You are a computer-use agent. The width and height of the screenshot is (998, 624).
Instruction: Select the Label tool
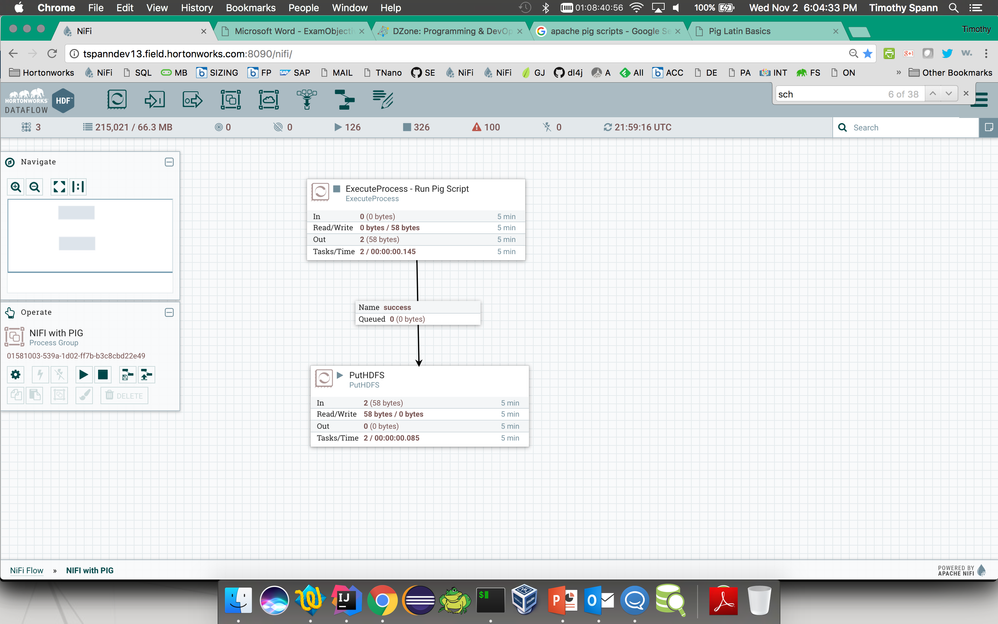click(x=383, y=99)
